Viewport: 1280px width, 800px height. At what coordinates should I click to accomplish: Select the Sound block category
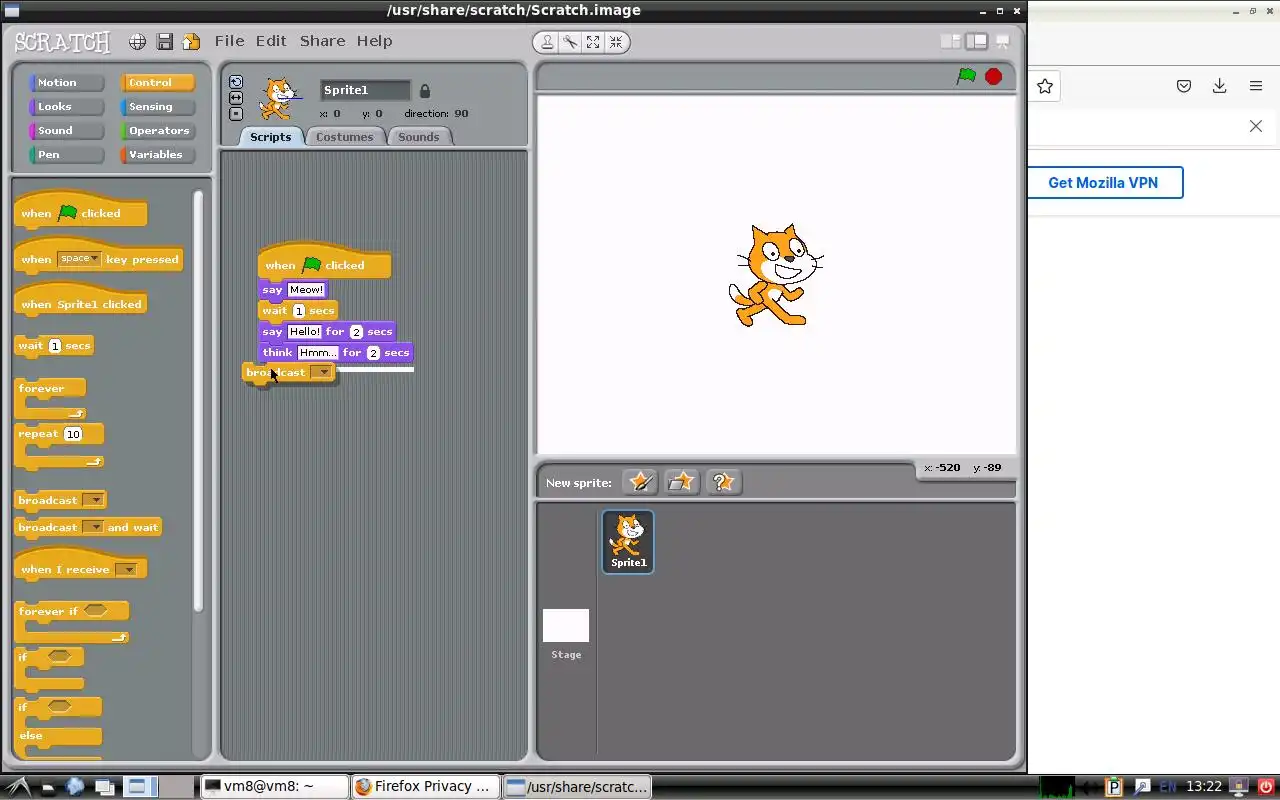coord(66,131)
